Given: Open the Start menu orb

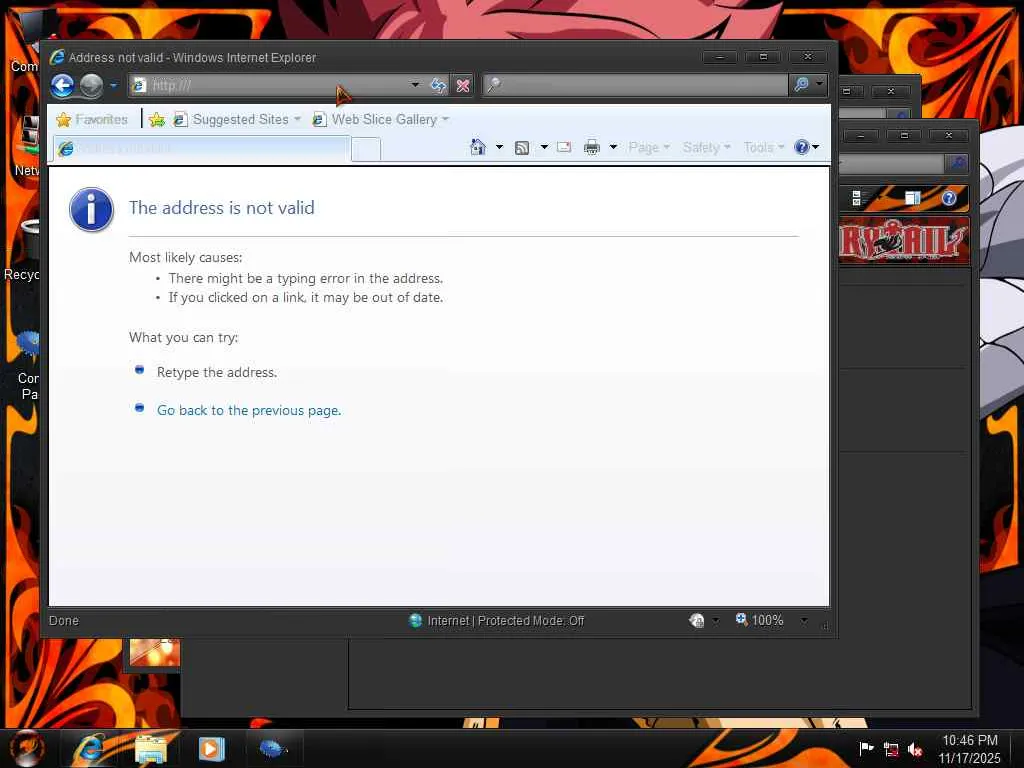Looking at the screenshot, I should tap(27, 748).
